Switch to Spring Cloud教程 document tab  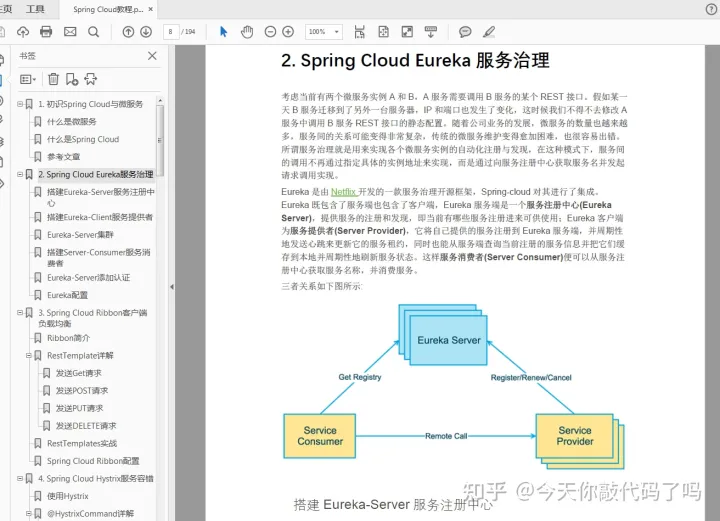coord(108,9)
